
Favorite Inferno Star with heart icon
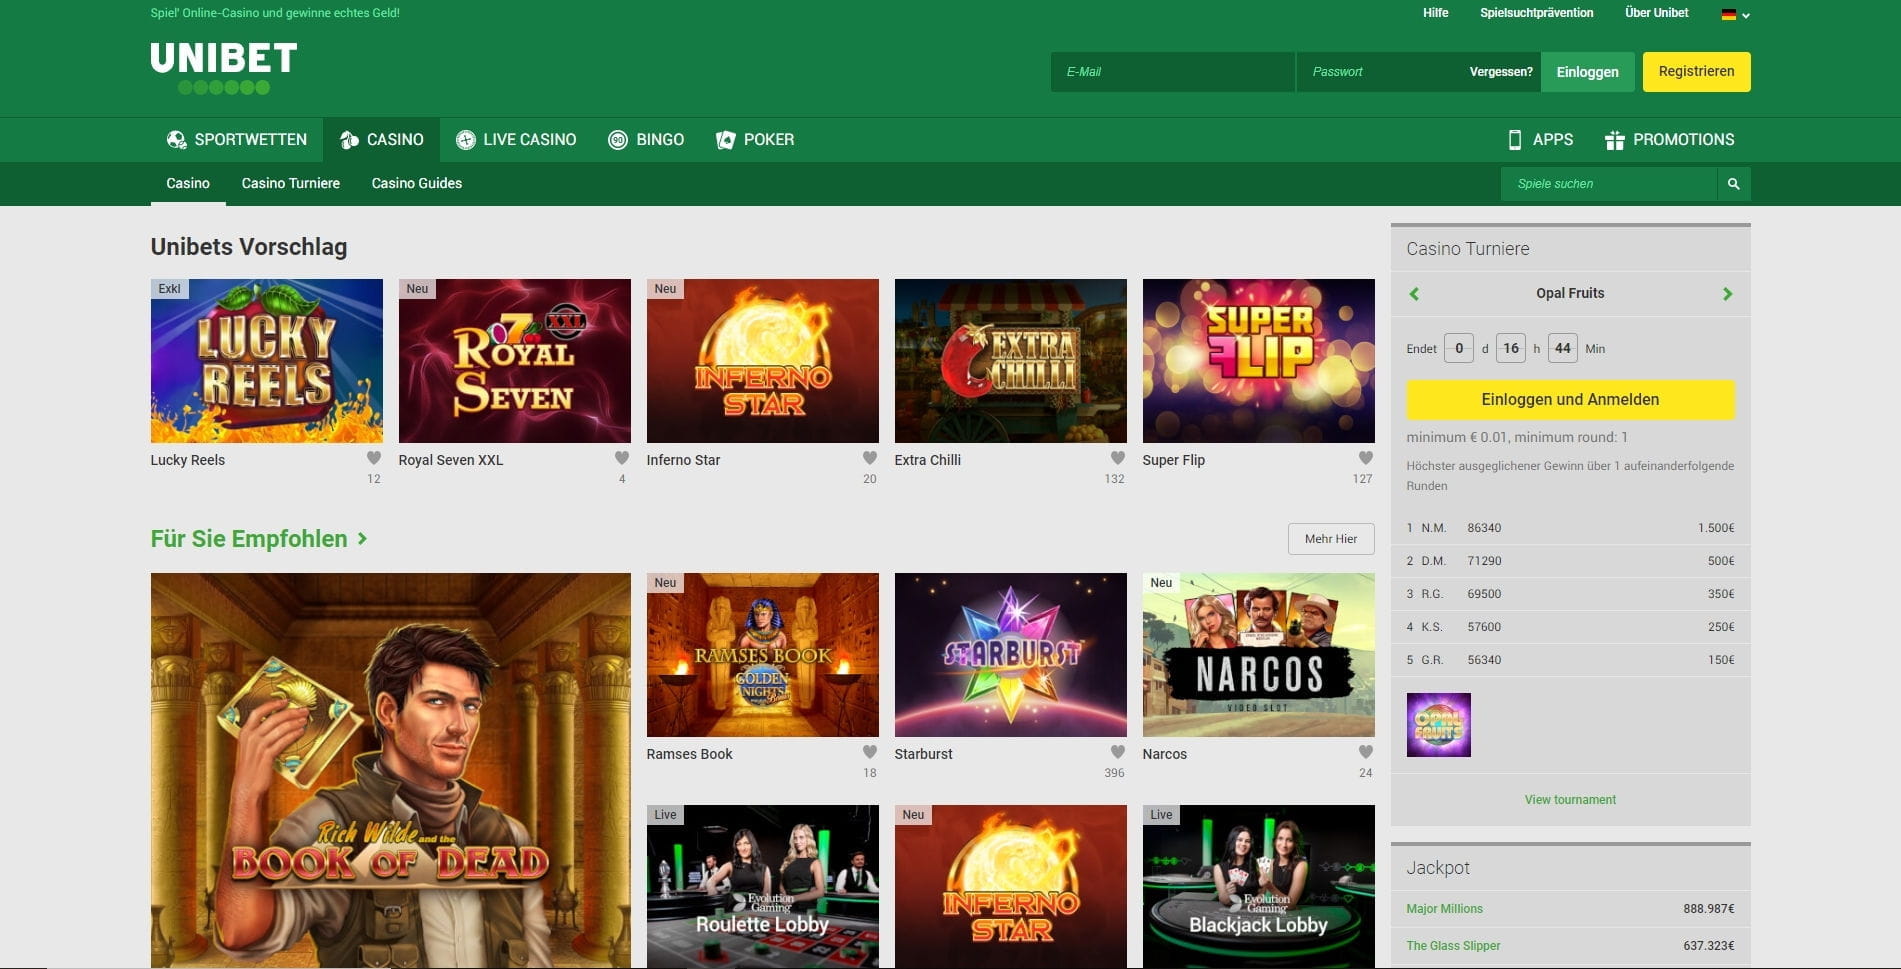click(870, 458)
